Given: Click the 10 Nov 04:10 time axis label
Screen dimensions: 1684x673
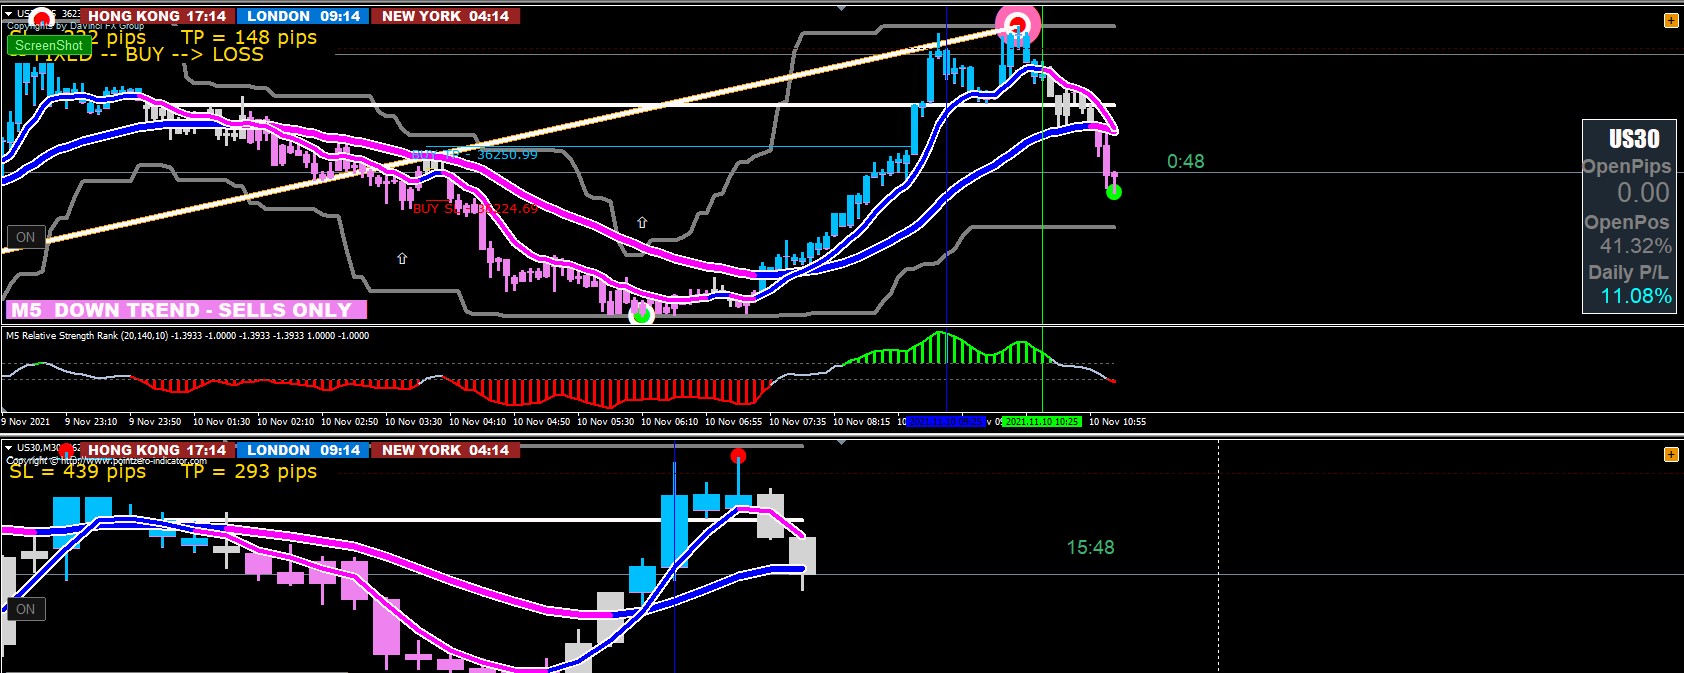Looking at the screenshot, I should tap(477, 422).
